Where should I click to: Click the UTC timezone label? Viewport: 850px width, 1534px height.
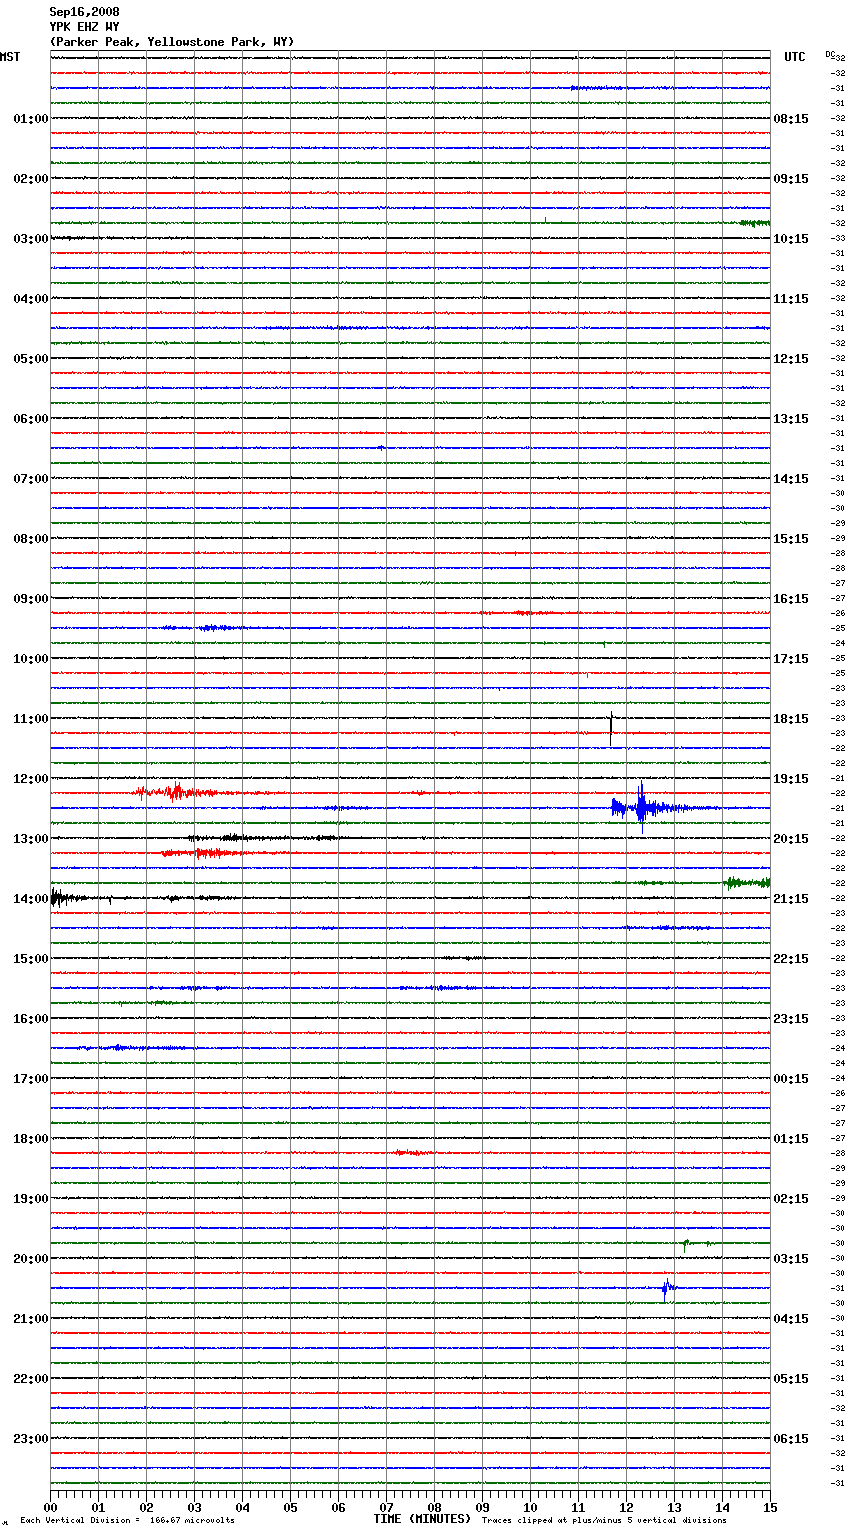[795, 57]
